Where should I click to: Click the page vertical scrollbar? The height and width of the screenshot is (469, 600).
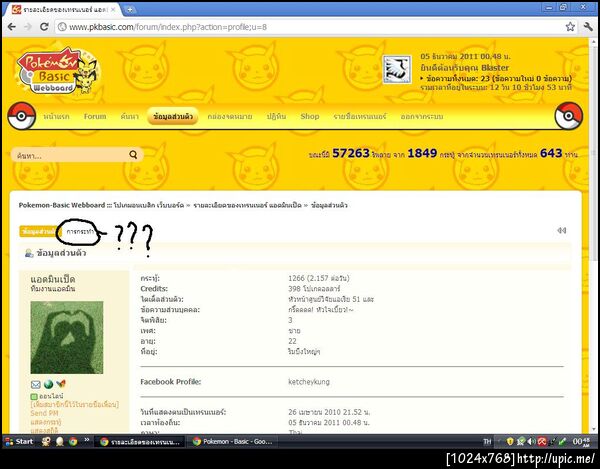(595, 237)
